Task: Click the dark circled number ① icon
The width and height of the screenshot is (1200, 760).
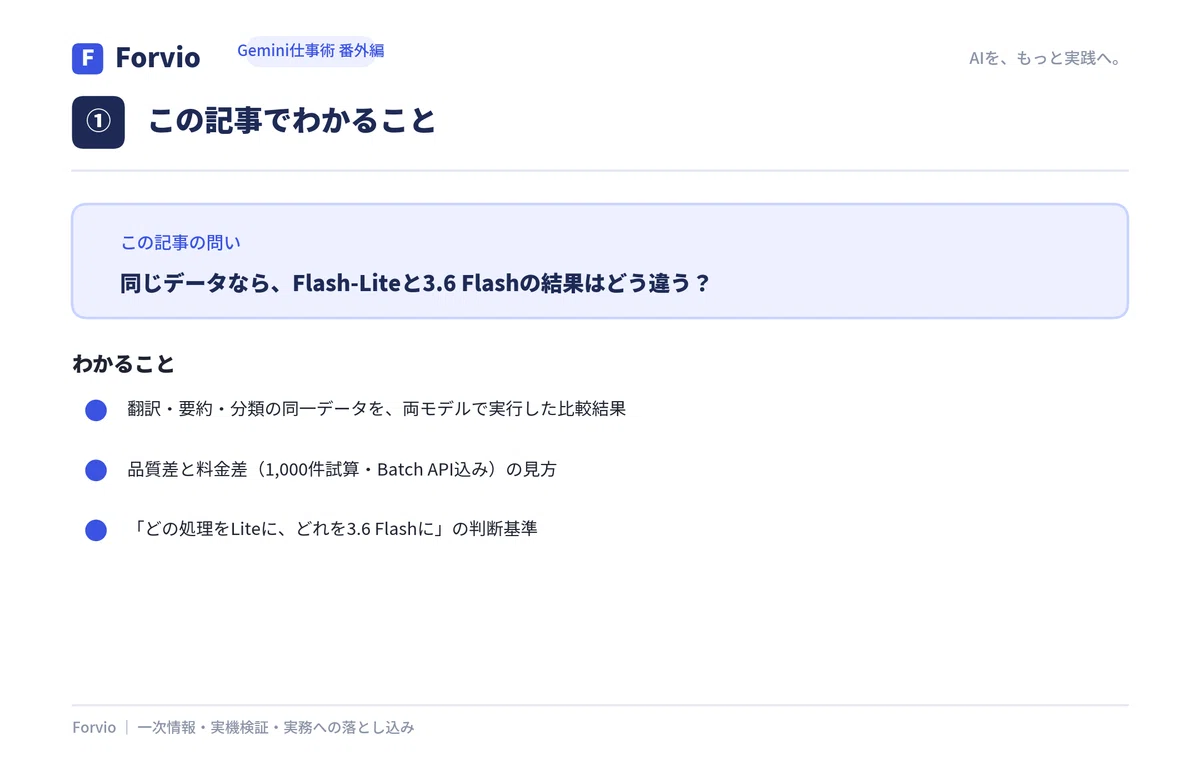Action: coord(98,122)
